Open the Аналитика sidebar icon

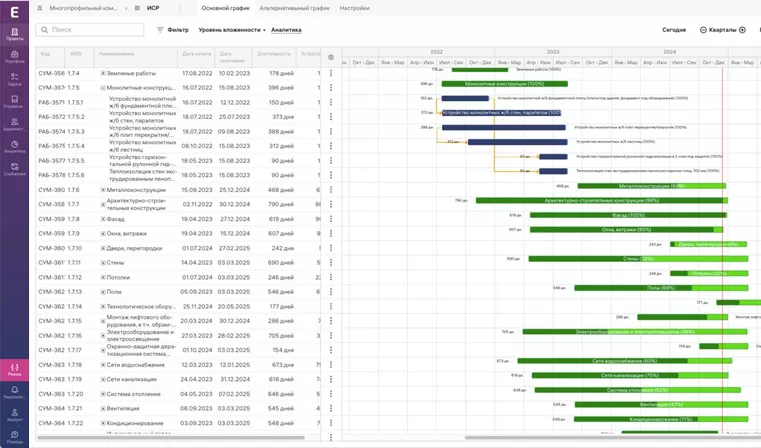15,146
